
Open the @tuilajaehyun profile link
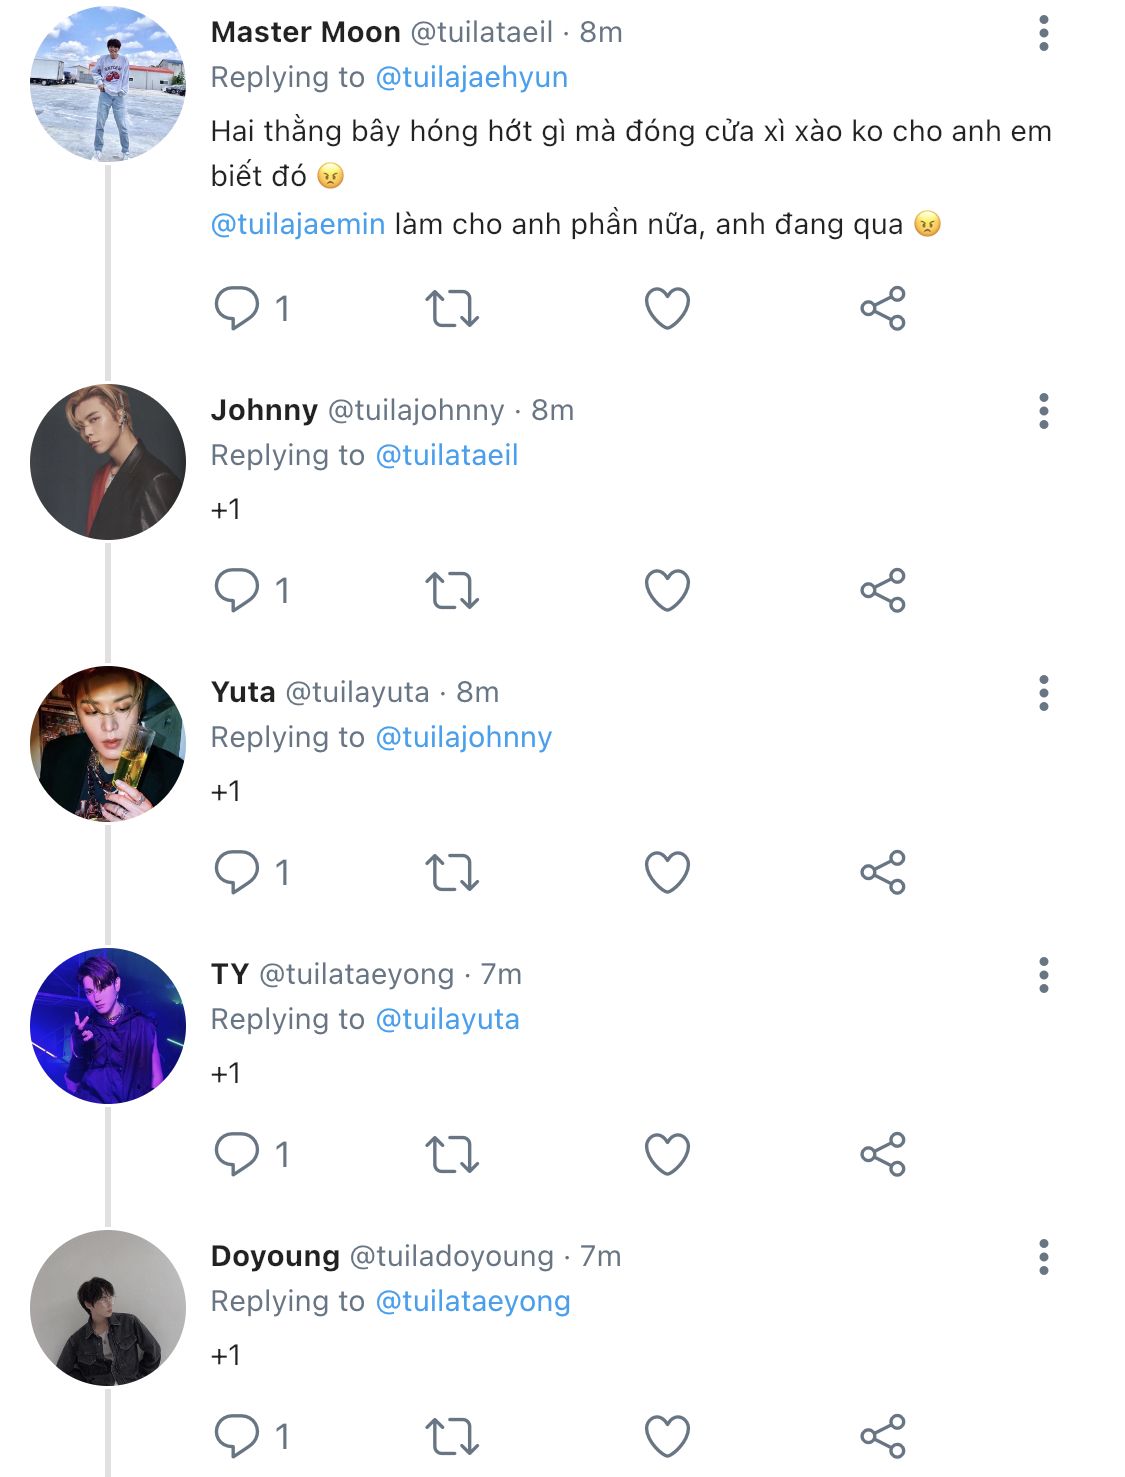(x=471, y=77)
